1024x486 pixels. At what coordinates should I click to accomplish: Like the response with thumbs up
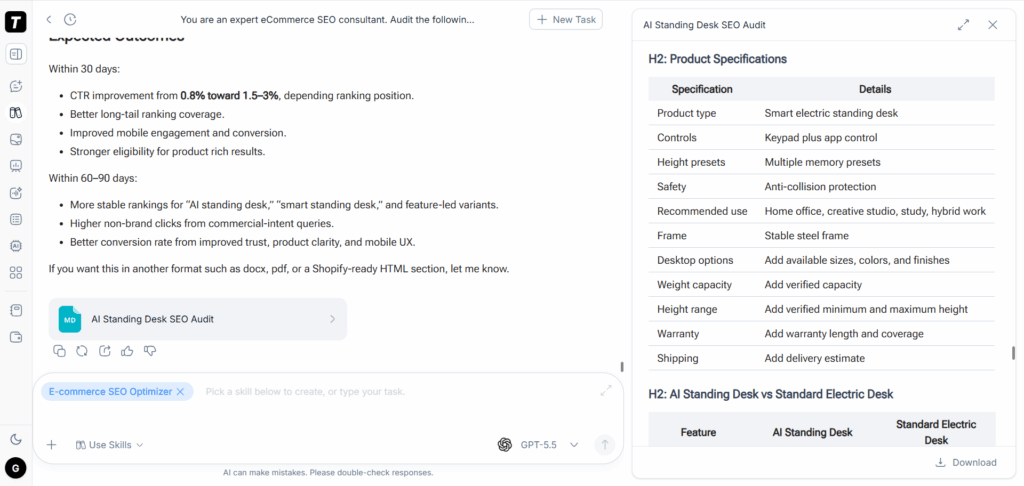127,351
